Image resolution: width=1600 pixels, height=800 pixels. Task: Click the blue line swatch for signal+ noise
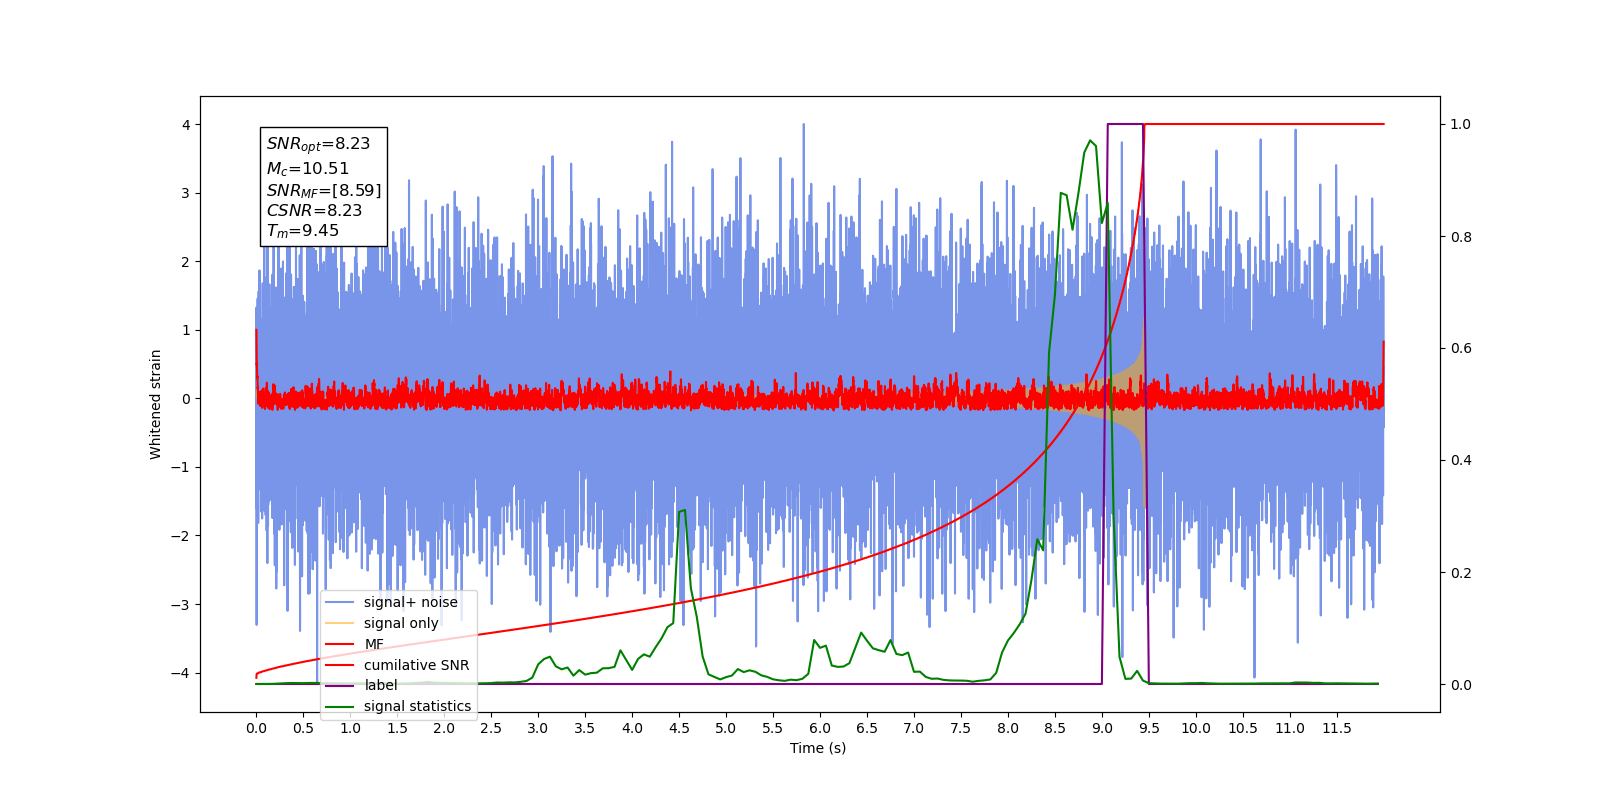(x=340, y=602)
